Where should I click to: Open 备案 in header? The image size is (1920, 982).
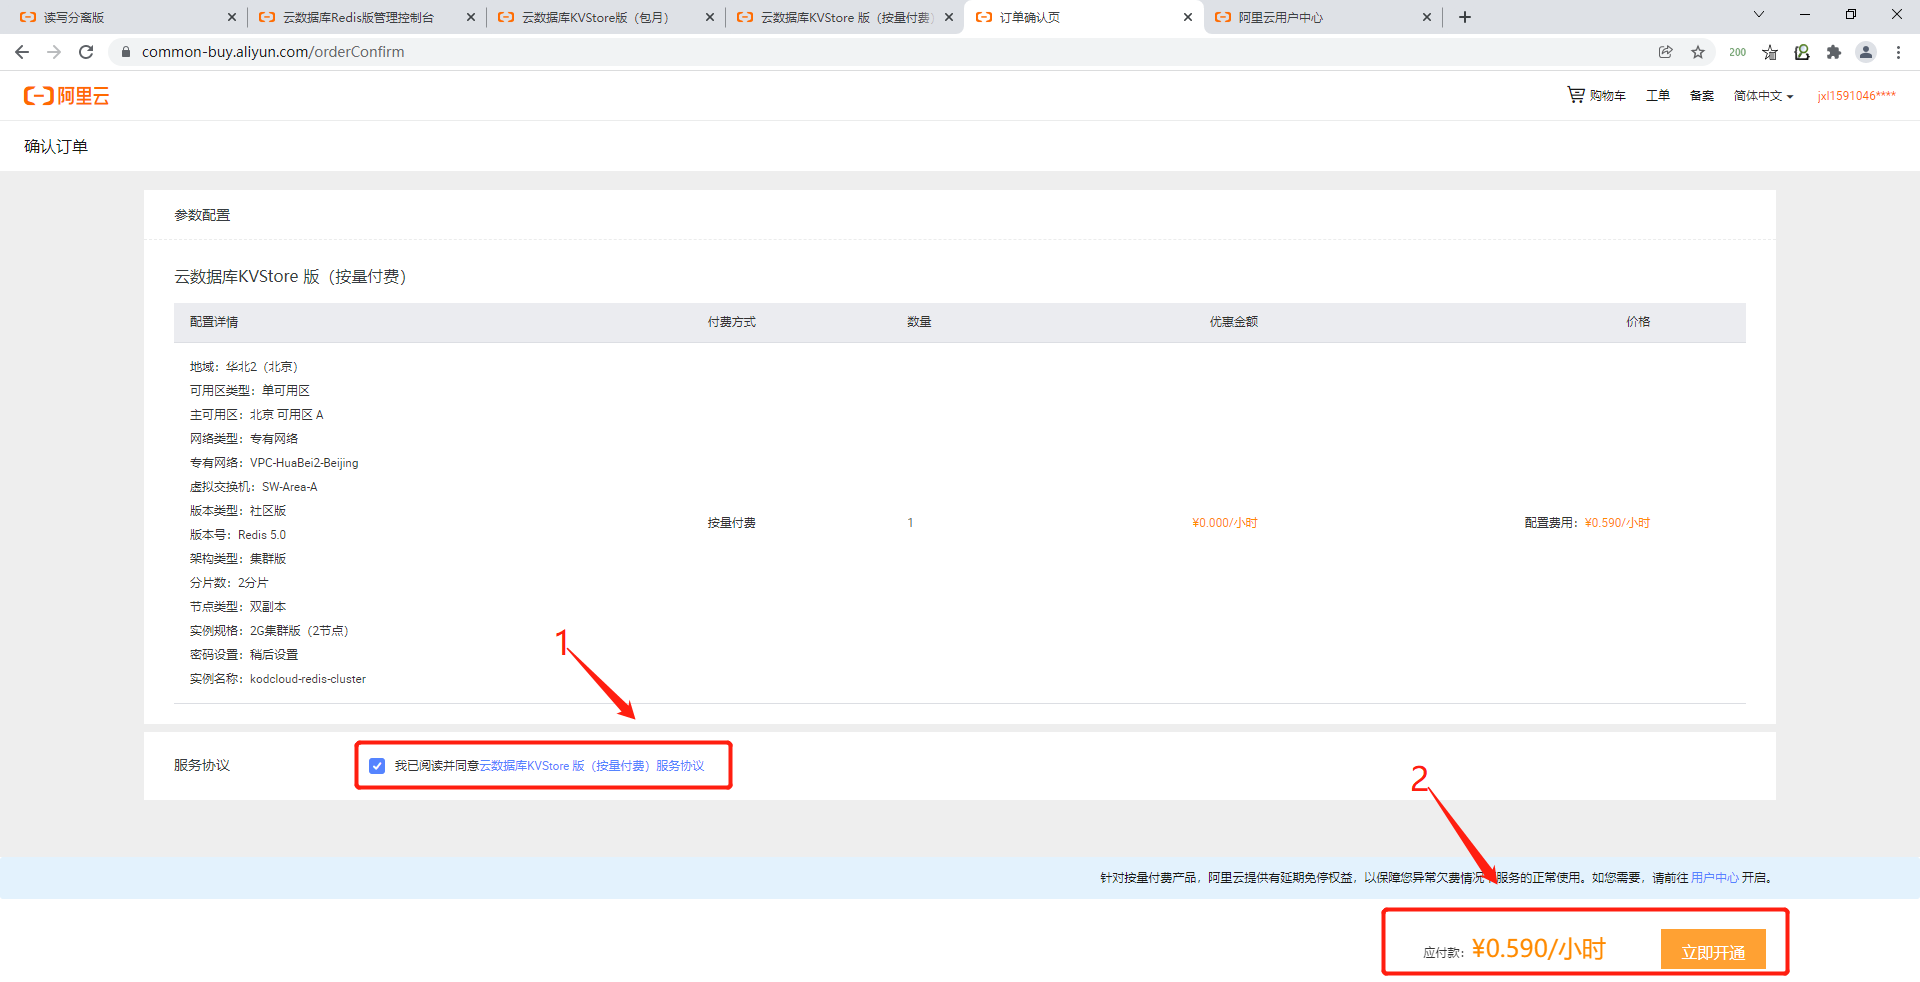1702,95
